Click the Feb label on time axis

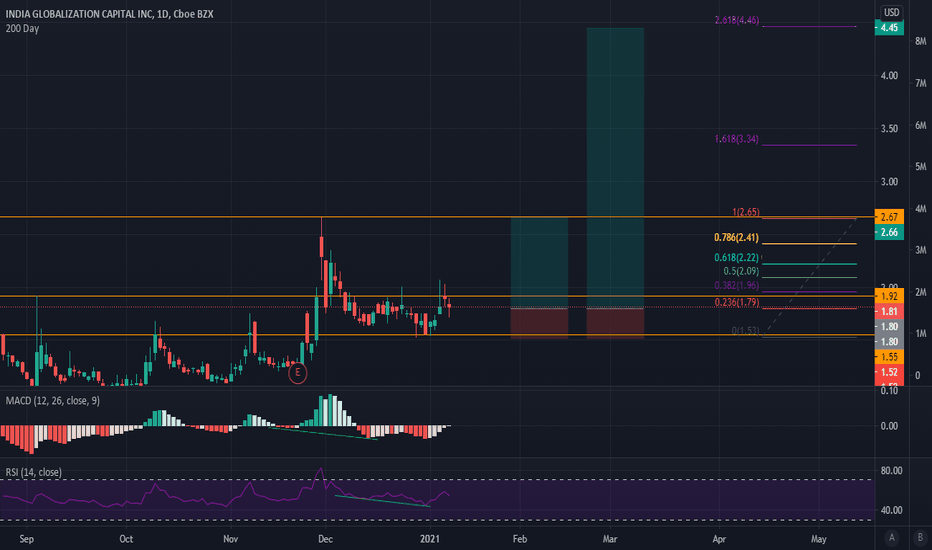[519, 539]
